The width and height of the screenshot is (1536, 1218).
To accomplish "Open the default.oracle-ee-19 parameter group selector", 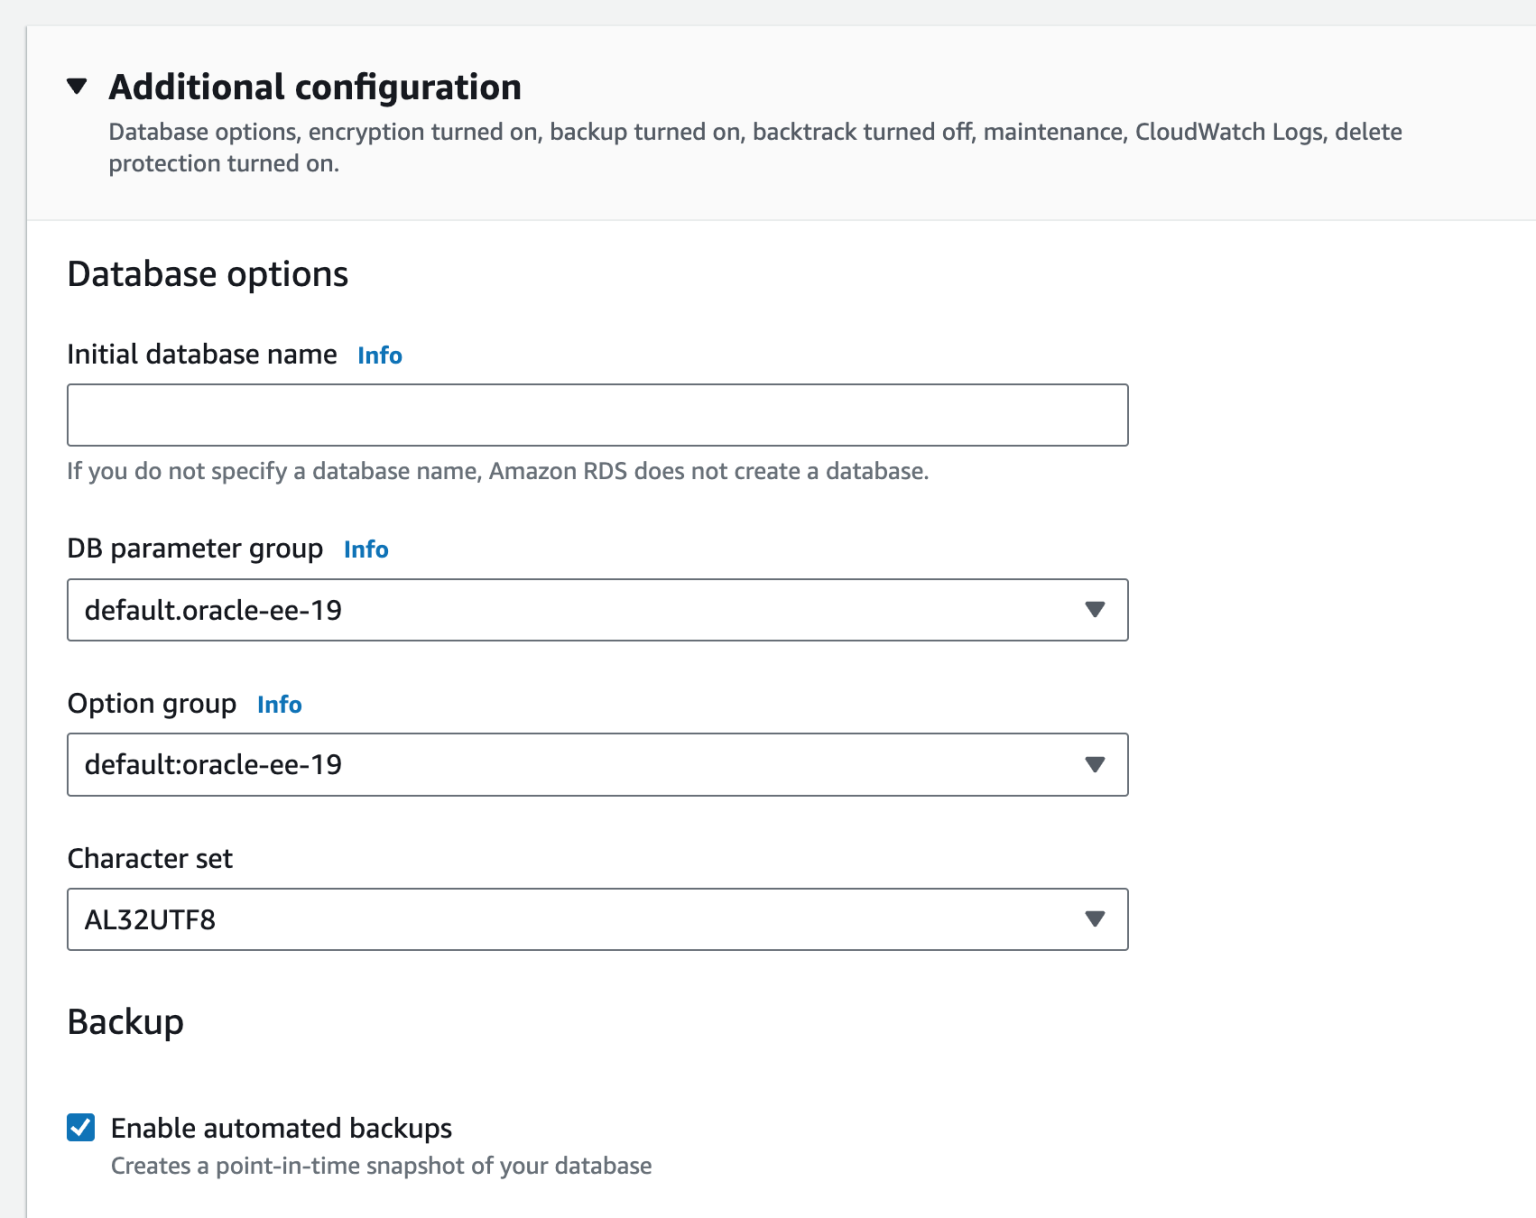I will pyautogui.click(x=597, y=610).
